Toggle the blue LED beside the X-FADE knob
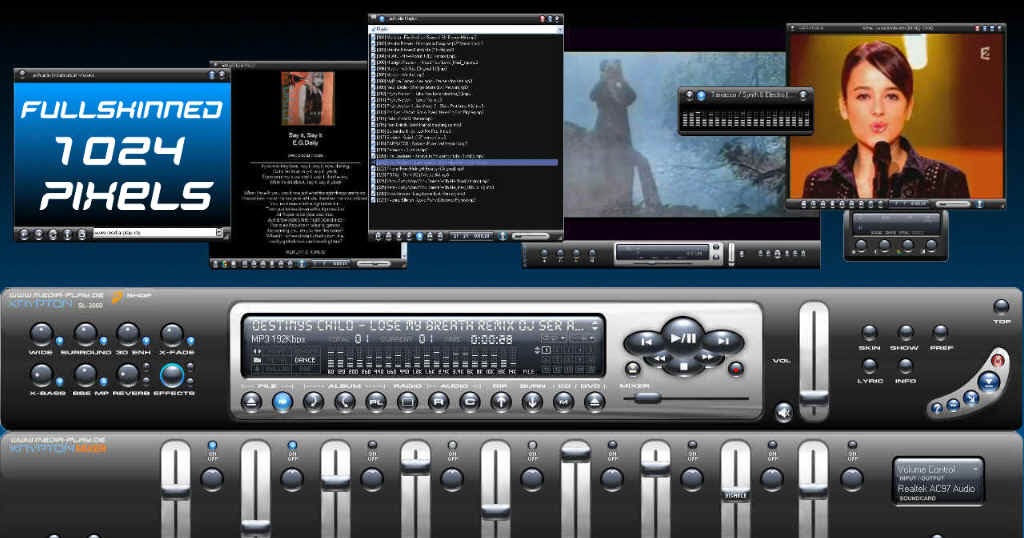Screen dimensions: 1024x538 click(191, 341)
